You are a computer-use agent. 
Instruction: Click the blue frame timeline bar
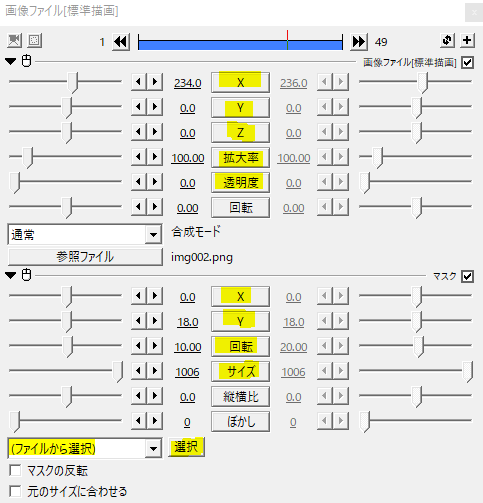pos(240,45)
